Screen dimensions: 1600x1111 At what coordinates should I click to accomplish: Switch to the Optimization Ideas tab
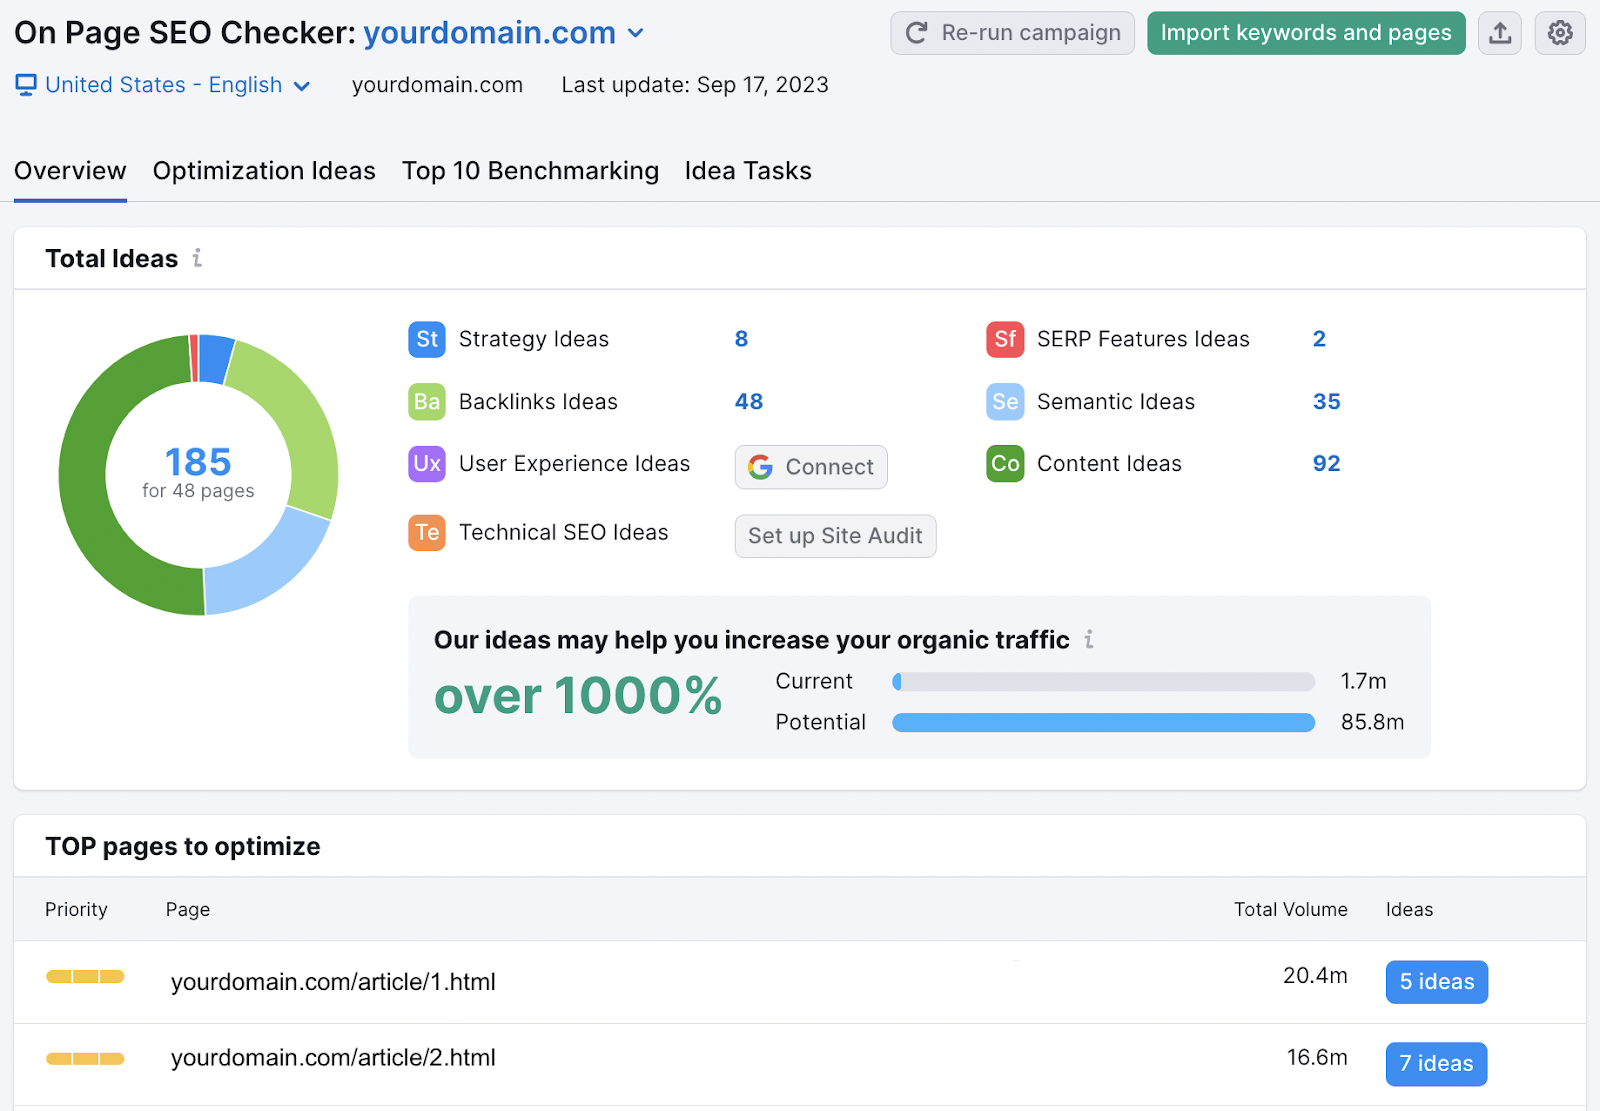click(263, 170)
